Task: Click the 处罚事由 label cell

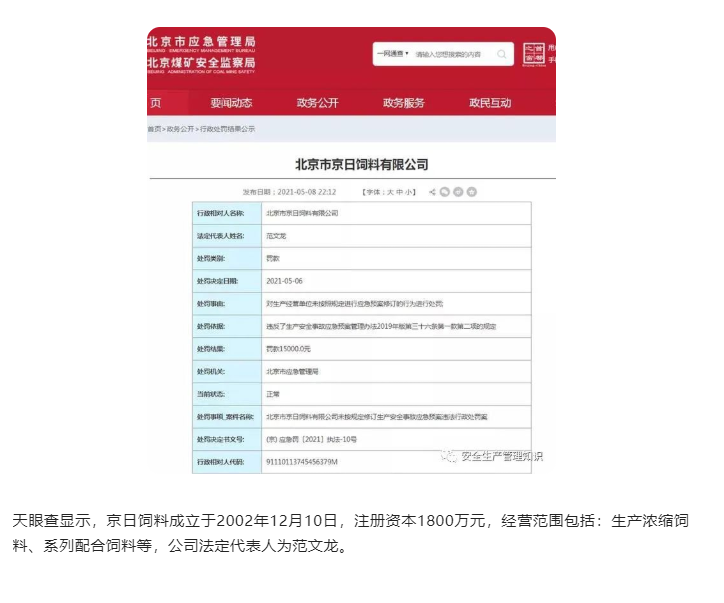Action: [x=227, y=304]
